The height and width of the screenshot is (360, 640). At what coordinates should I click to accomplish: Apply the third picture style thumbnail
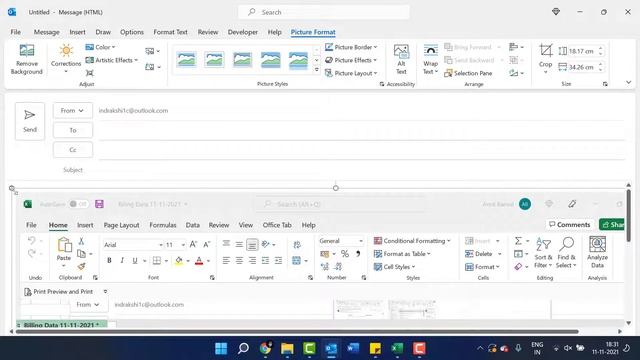tap(242, 60)
